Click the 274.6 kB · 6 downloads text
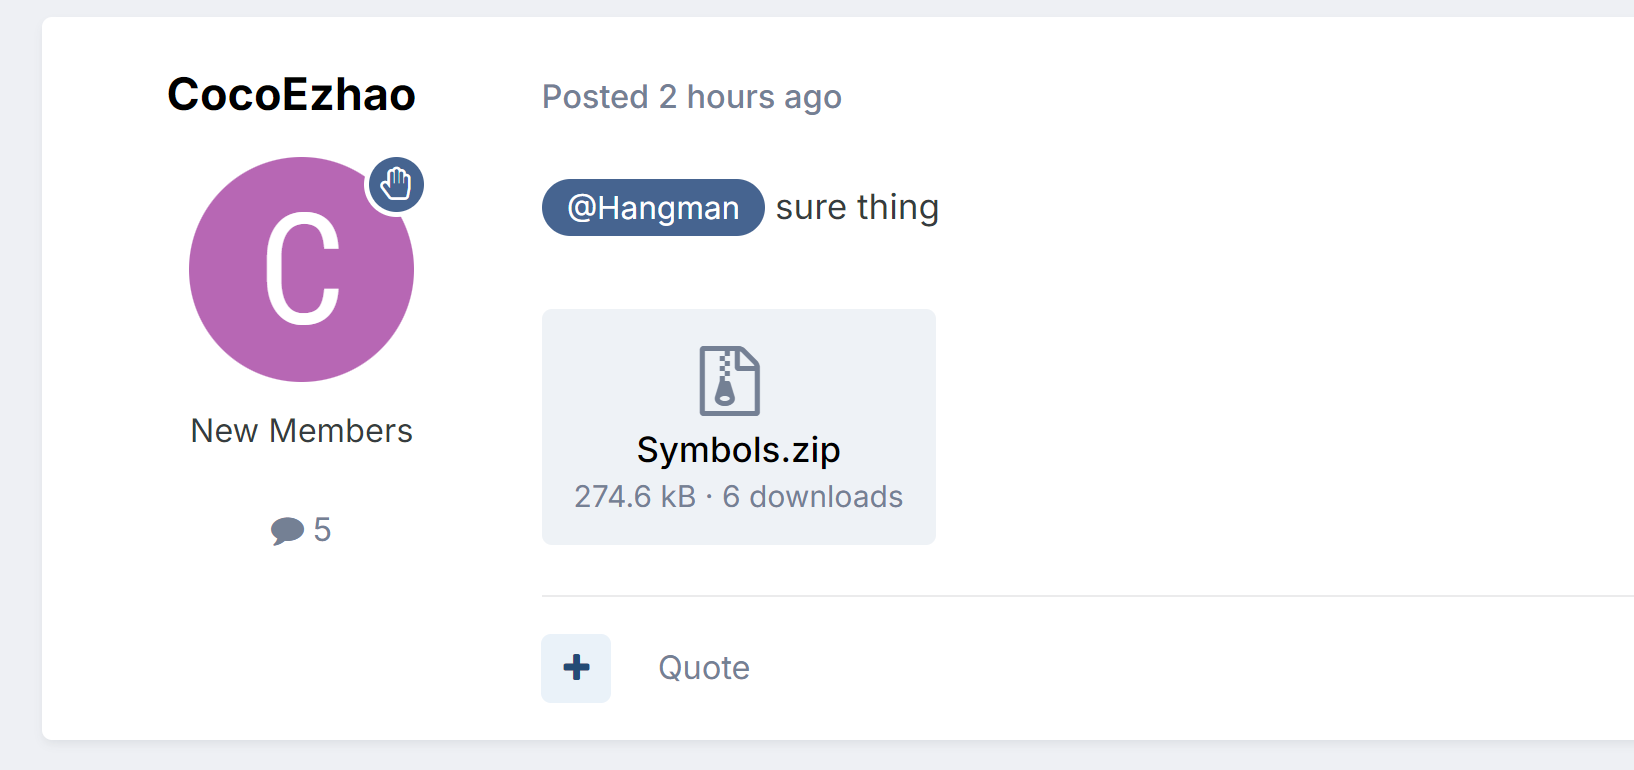The height and width of the screenshot is (770, 1634). pyautogui.click(x=739, y=497)
